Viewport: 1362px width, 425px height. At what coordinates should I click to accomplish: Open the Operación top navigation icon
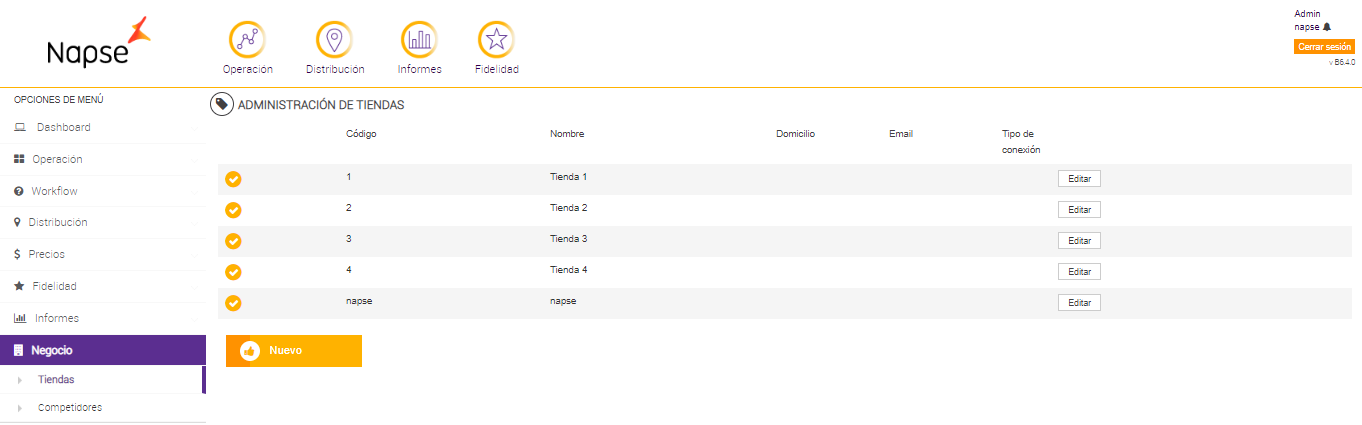[x=247, y=40]
